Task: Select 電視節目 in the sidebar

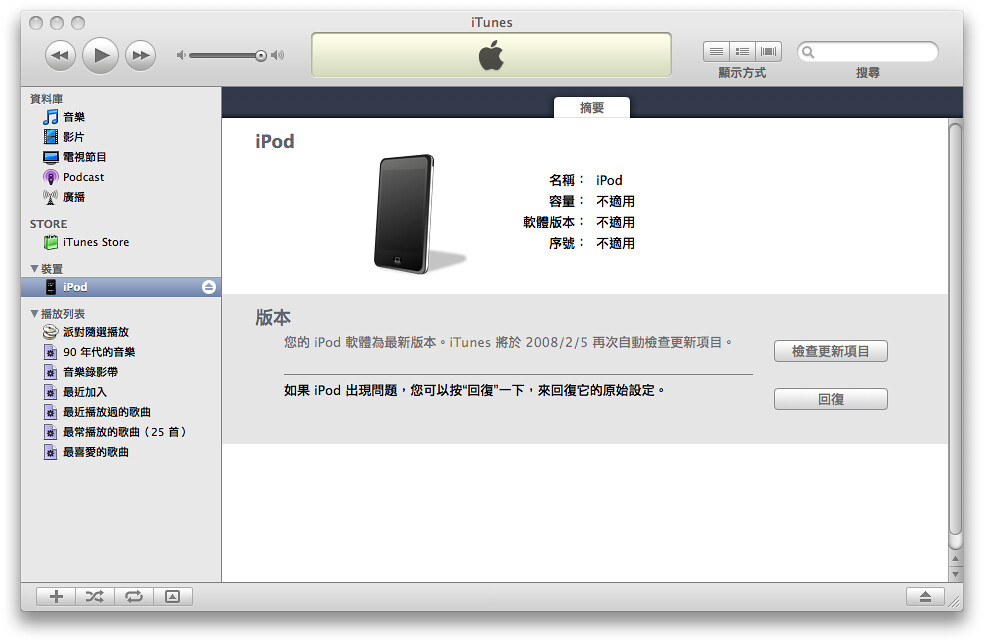Action: point(78,157)
